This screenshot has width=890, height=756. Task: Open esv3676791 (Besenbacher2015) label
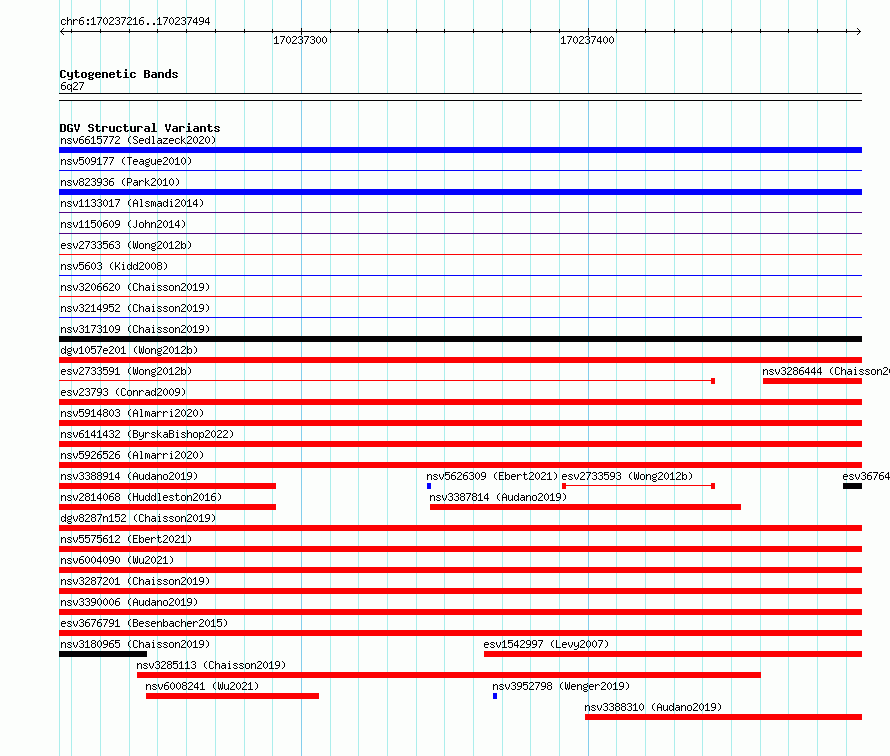[144, 623]
